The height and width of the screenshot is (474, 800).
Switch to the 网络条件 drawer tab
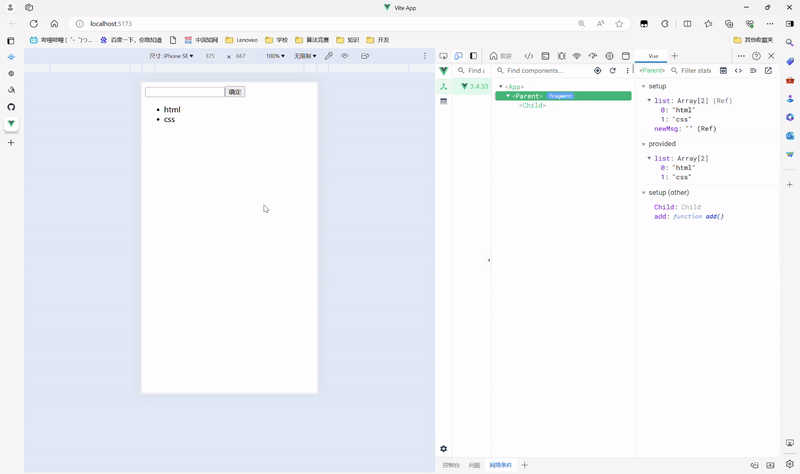(x=501, y=465)
